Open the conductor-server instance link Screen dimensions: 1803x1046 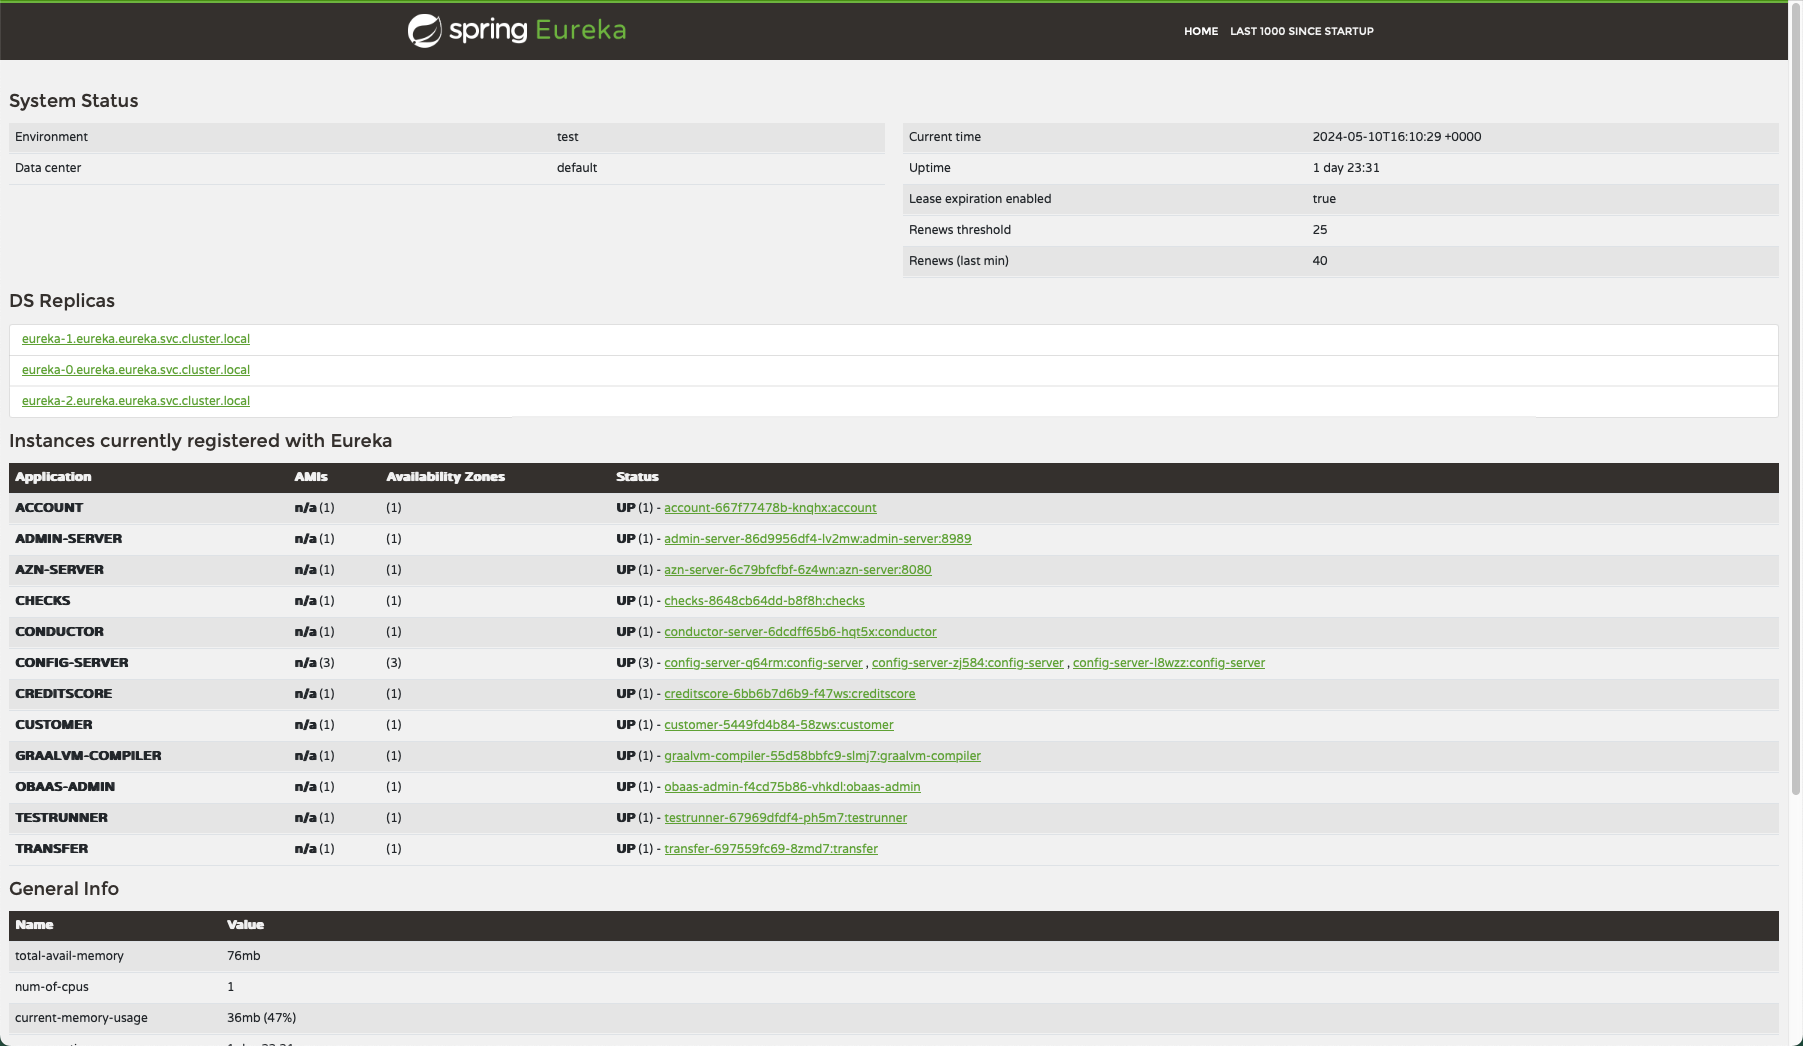(800, 631)
